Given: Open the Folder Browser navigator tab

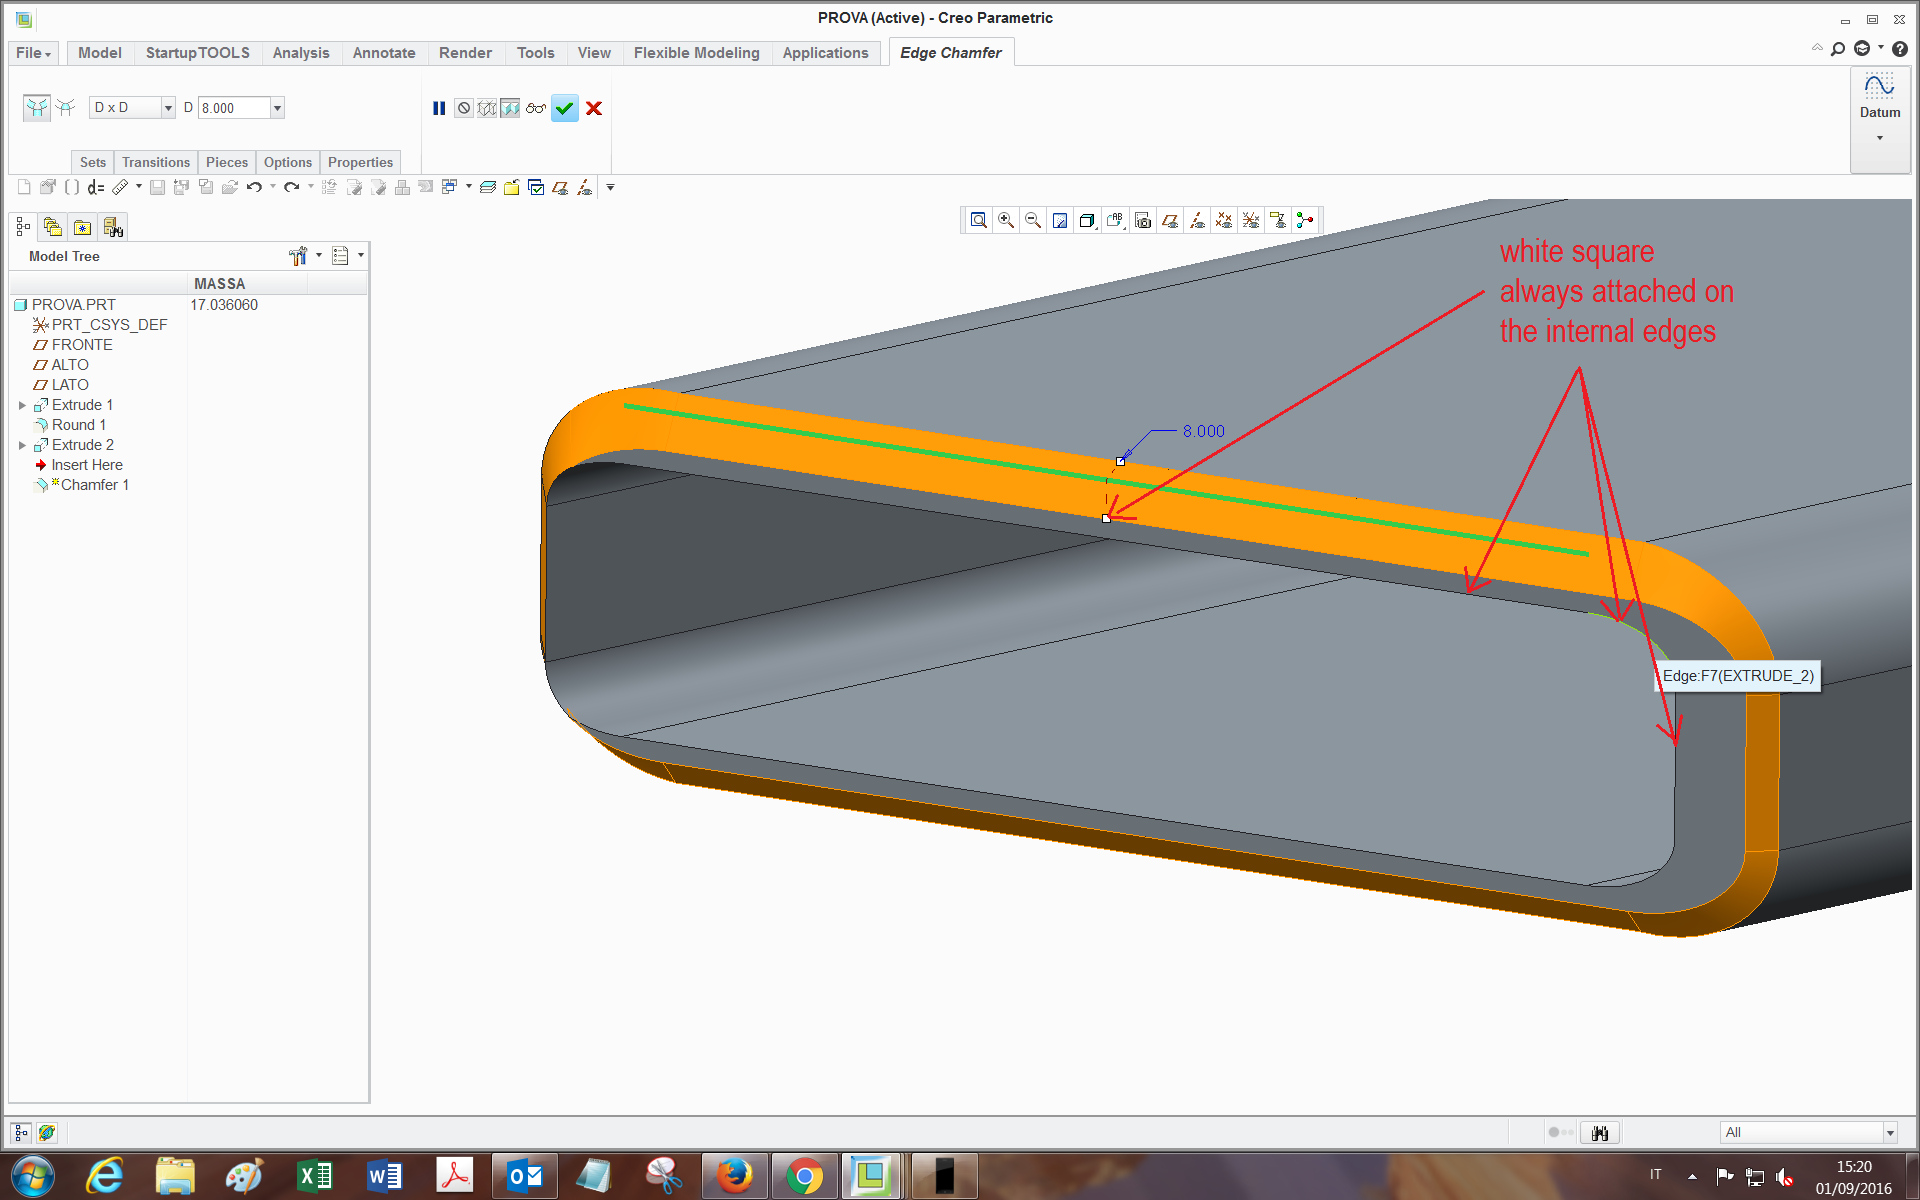Looking at the screenshot, I should [x=53, y=227].
